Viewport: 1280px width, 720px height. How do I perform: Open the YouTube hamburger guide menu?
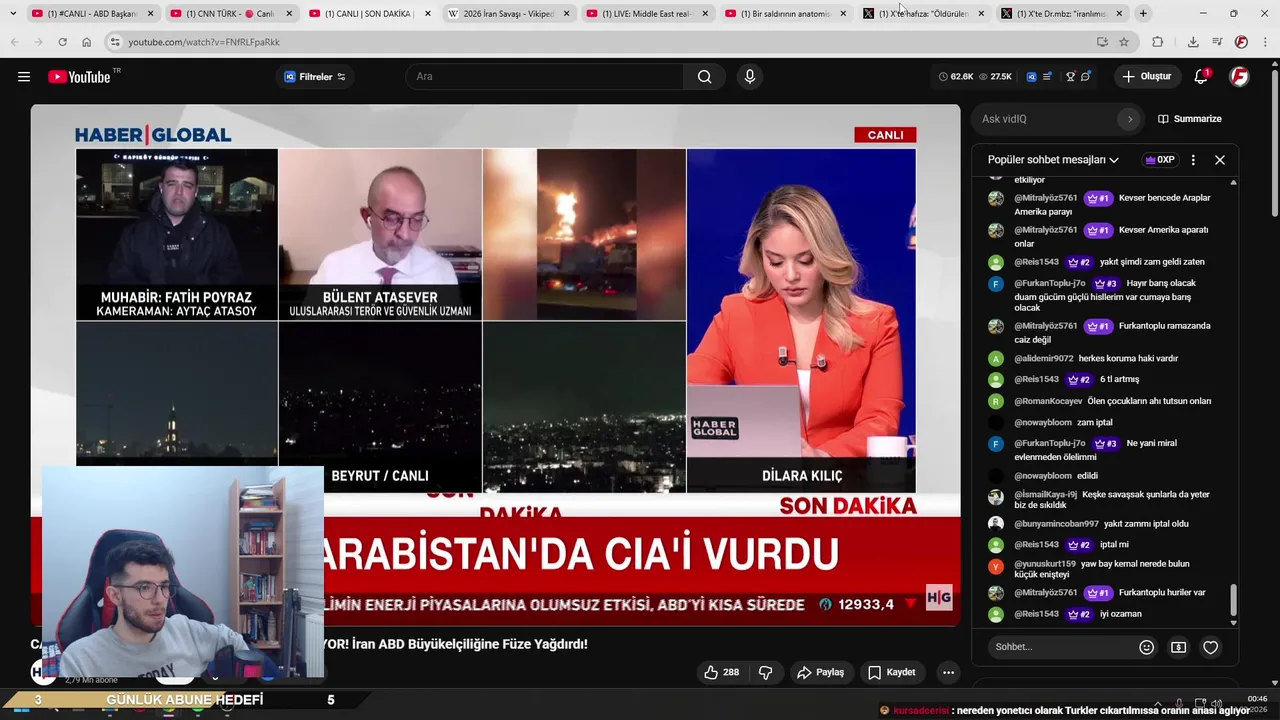point(24,77)
